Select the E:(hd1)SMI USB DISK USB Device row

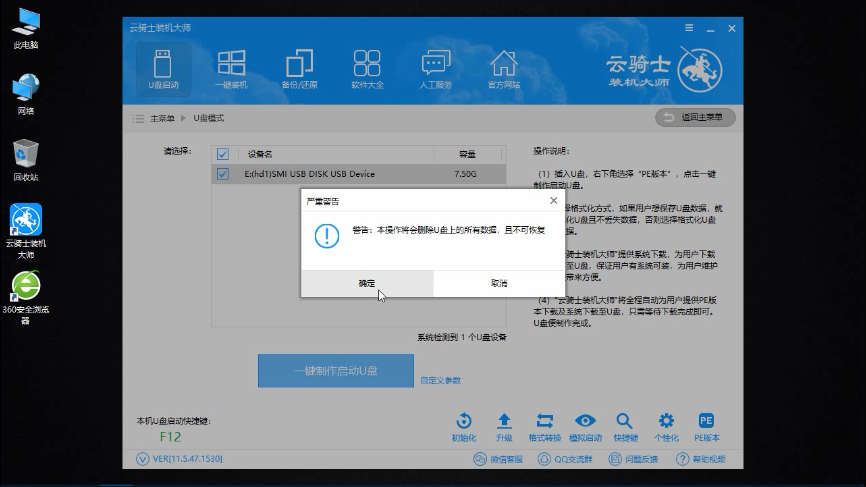(358, 174)
